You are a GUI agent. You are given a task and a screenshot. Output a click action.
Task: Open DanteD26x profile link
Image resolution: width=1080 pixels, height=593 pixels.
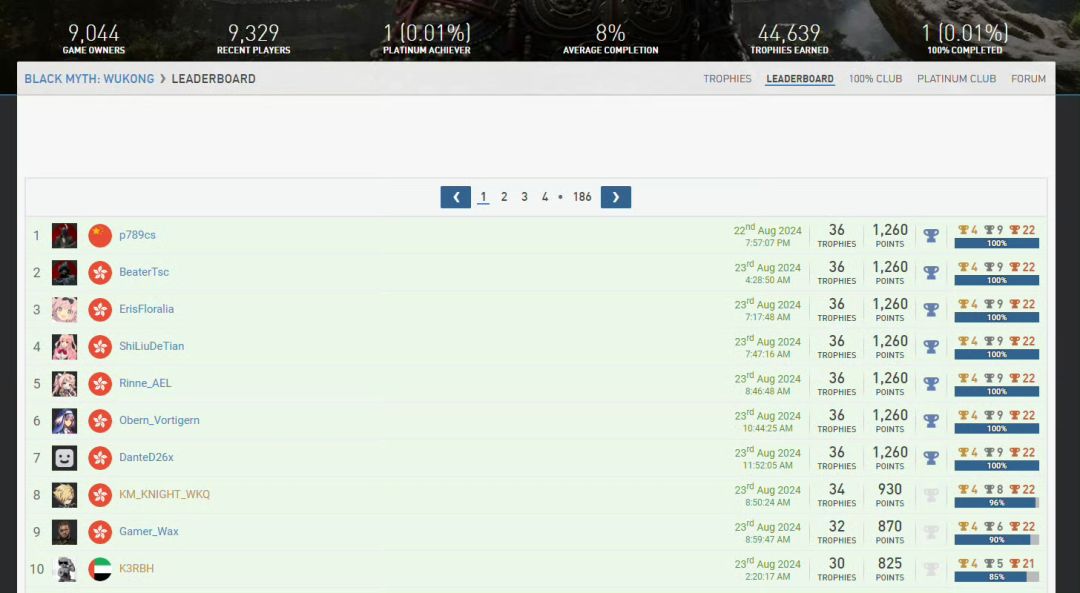146,457
